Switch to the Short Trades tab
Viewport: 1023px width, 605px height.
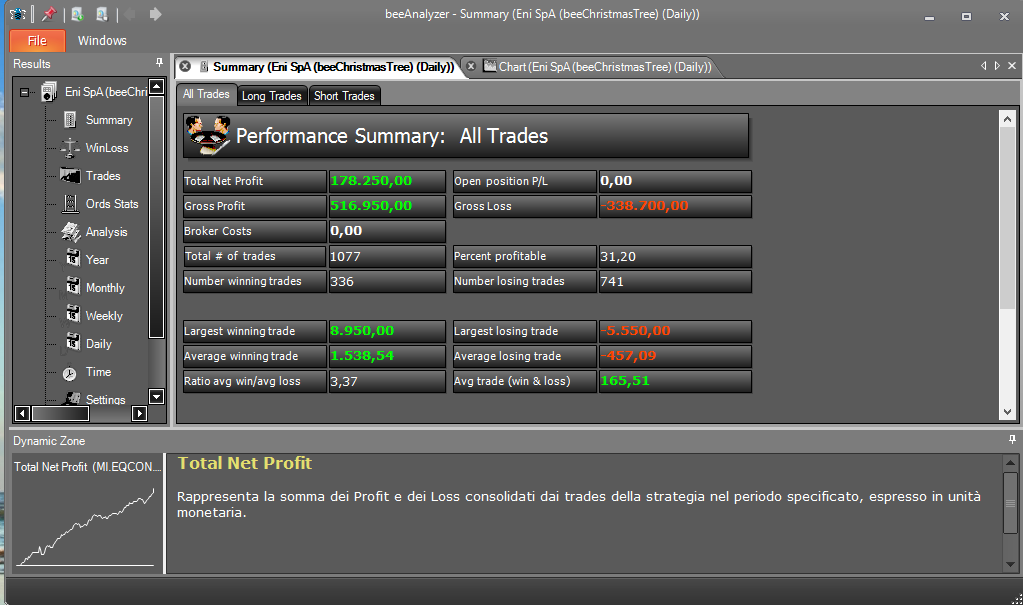(x=344, y=96)
